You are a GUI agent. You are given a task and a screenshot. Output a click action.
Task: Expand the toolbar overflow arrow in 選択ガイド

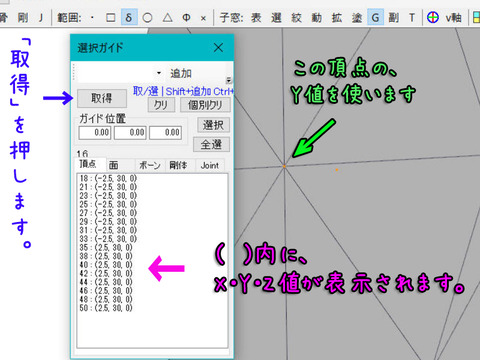coord(229,80)
